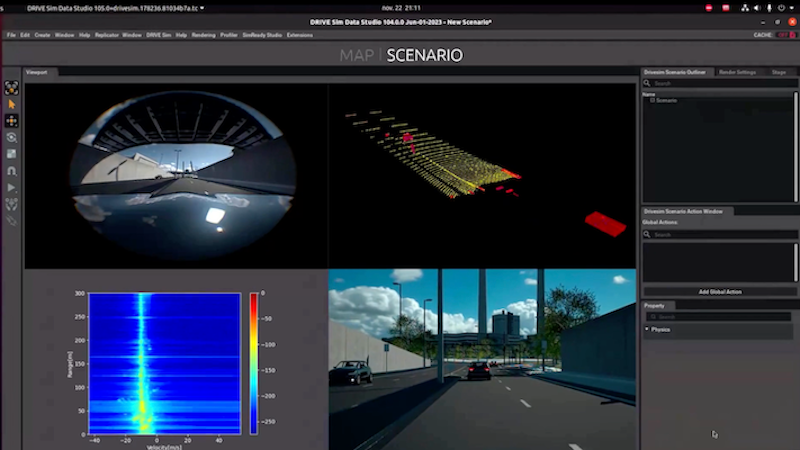Click the bottom greyed-out toolbar icon

click(11, 221)
